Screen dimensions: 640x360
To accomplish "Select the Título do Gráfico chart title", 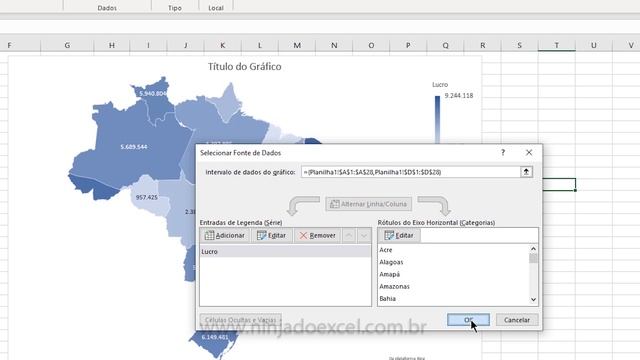I will coord(244,67).
